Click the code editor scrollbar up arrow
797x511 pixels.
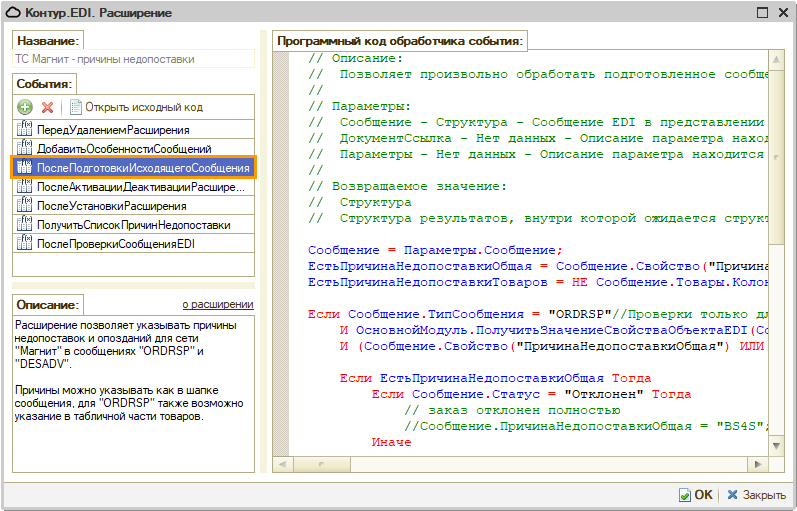coord(777,62)
